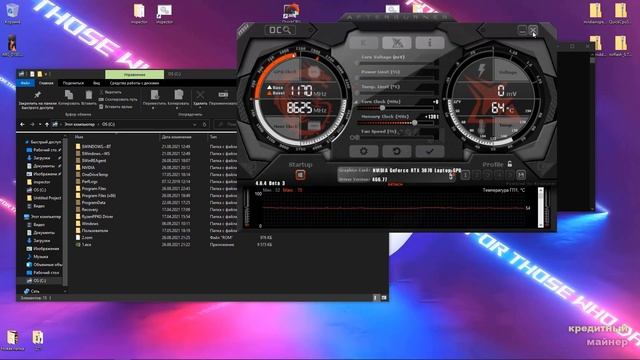Reset Afterburner settings to default

point(396,151)
